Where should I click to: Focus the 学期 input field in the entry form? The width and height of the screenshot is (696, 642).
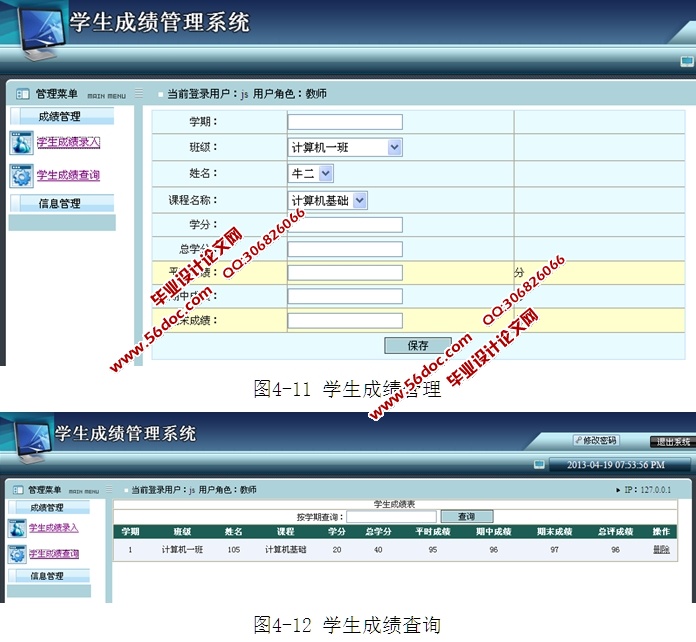coord(345,122)
